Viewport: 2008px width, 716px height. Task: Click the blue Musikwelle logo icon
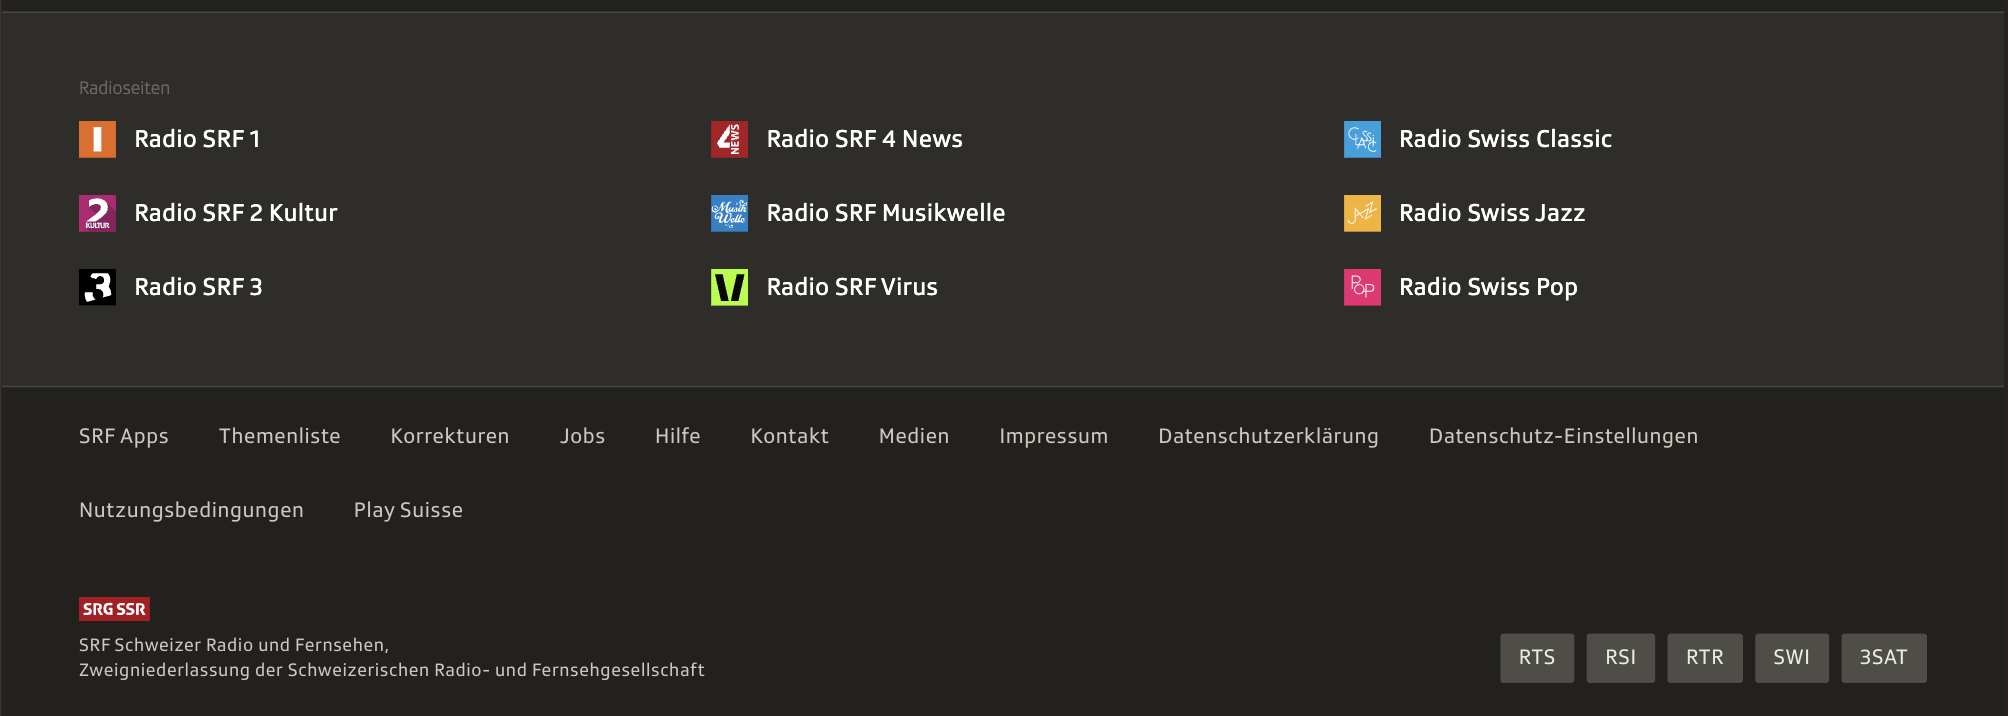click(x=729, y=213)
